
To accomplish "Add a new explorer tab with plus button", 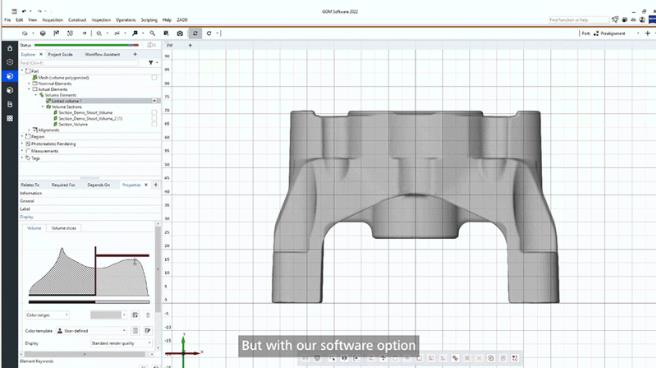I will coord(135,54).
